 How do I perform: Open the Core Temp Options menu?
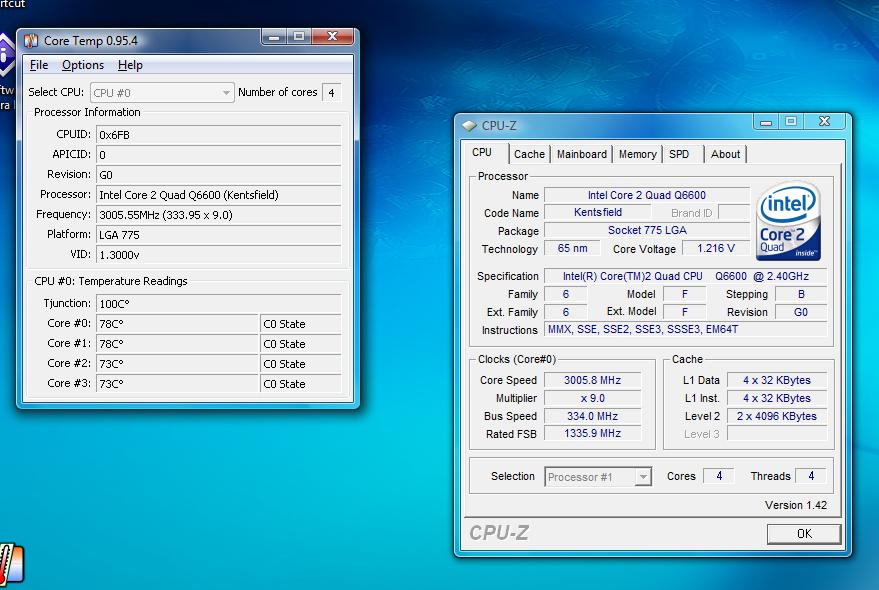coord(83,65)
